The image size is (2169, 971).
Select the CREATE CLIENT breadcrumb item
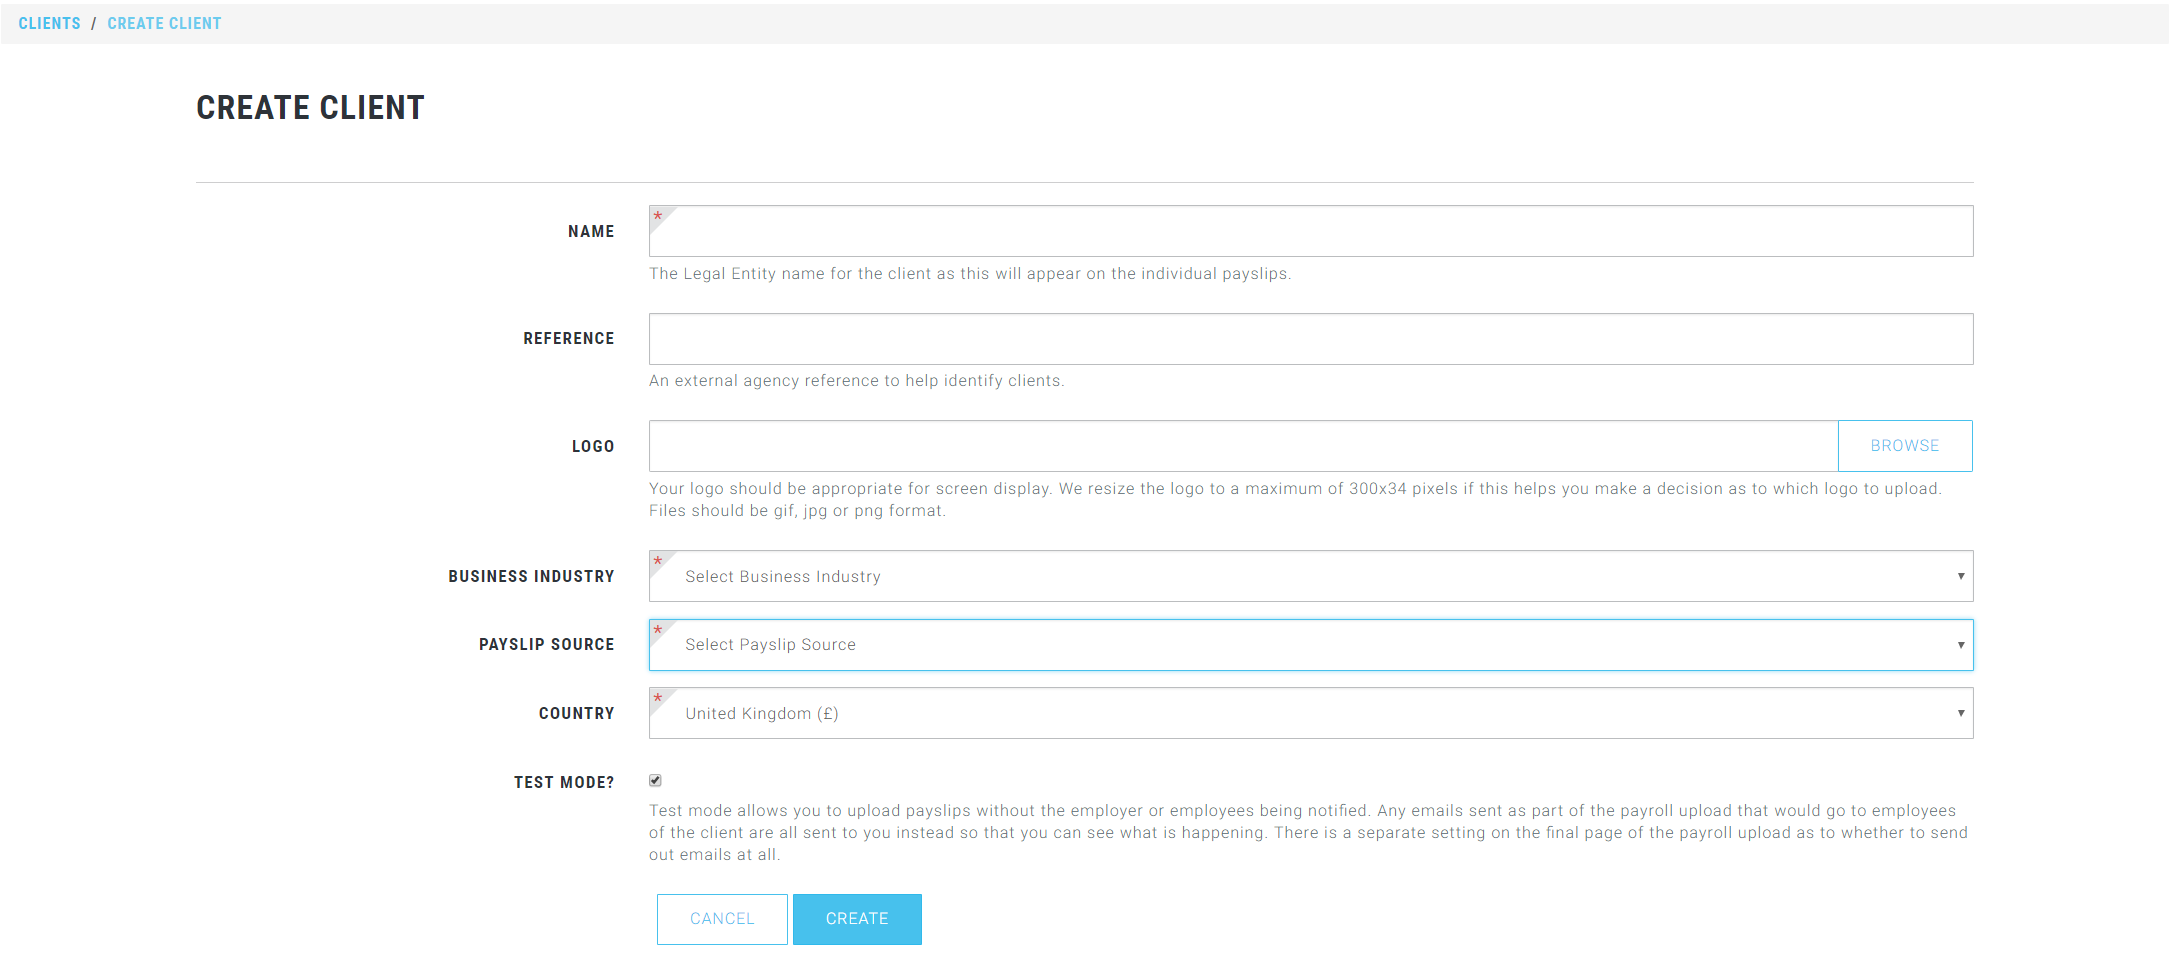tap(164, 22)
